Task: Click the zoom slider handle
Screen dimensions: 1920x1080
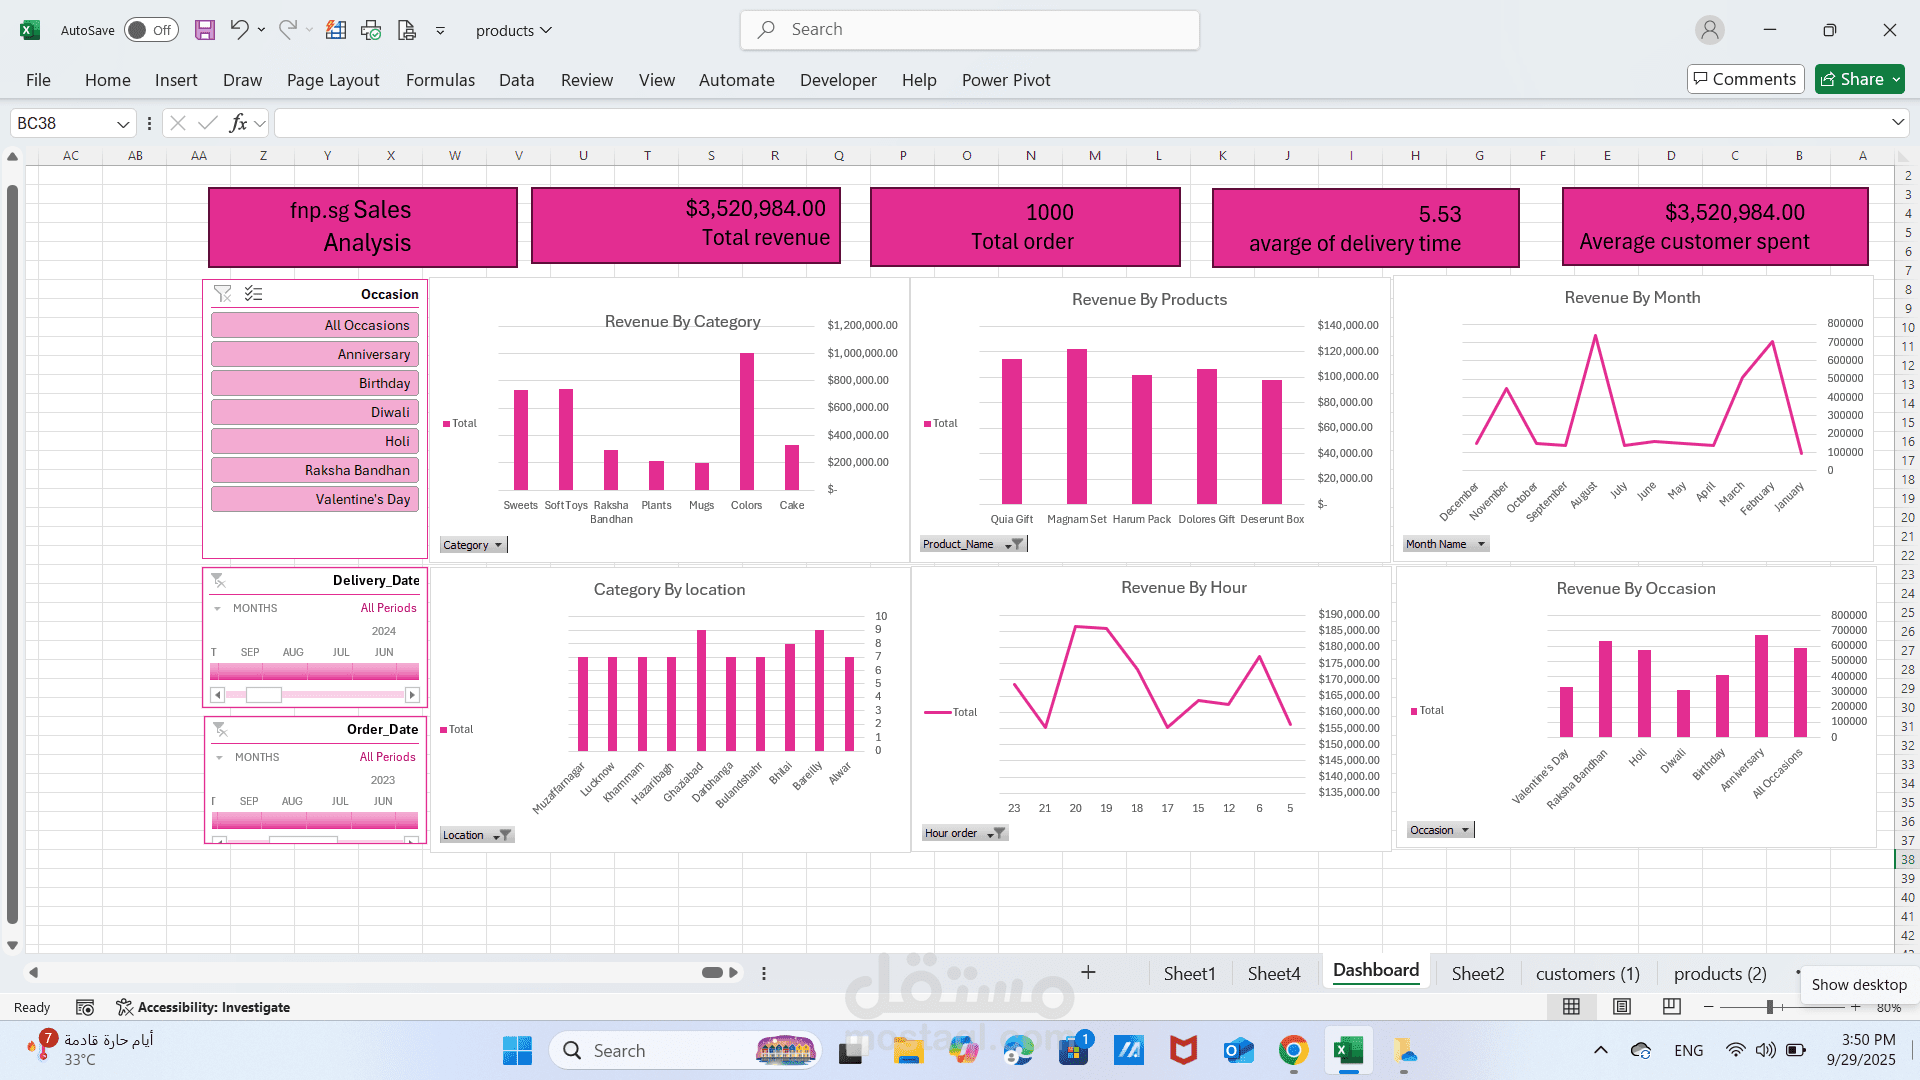Action: click(1769, 1007)
